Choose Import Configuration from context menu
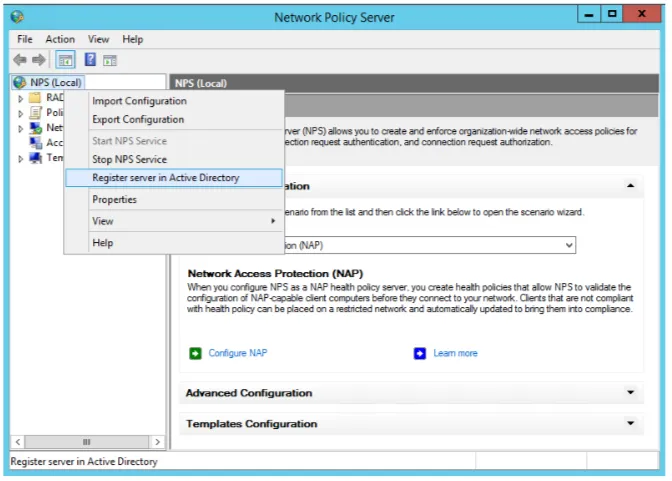The width and height of the screenshot is (672, 481). [x=174, y=101]
